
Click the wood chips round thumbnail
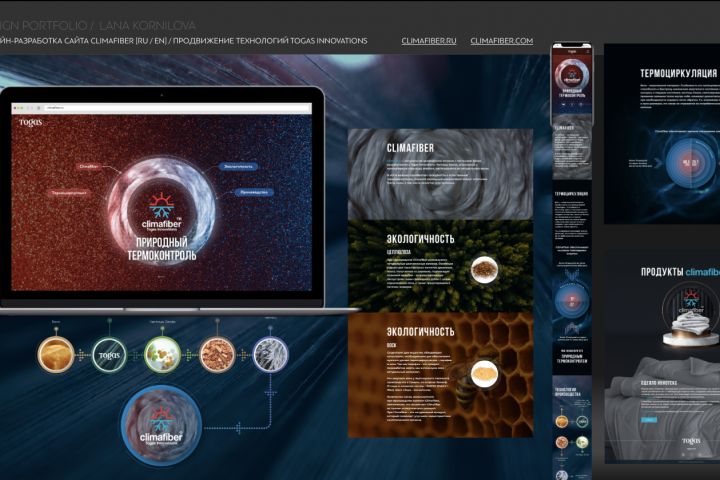click(x=484, y=269)
